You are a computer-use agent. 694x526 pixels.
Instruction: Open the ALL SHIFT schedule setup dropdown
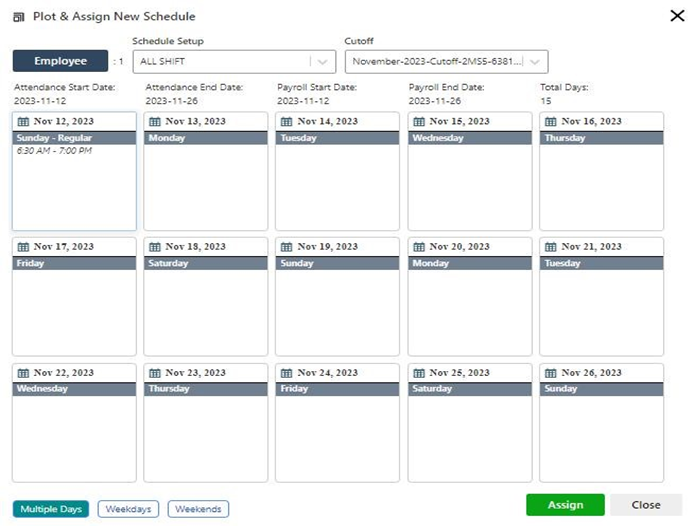pos(220,62)
